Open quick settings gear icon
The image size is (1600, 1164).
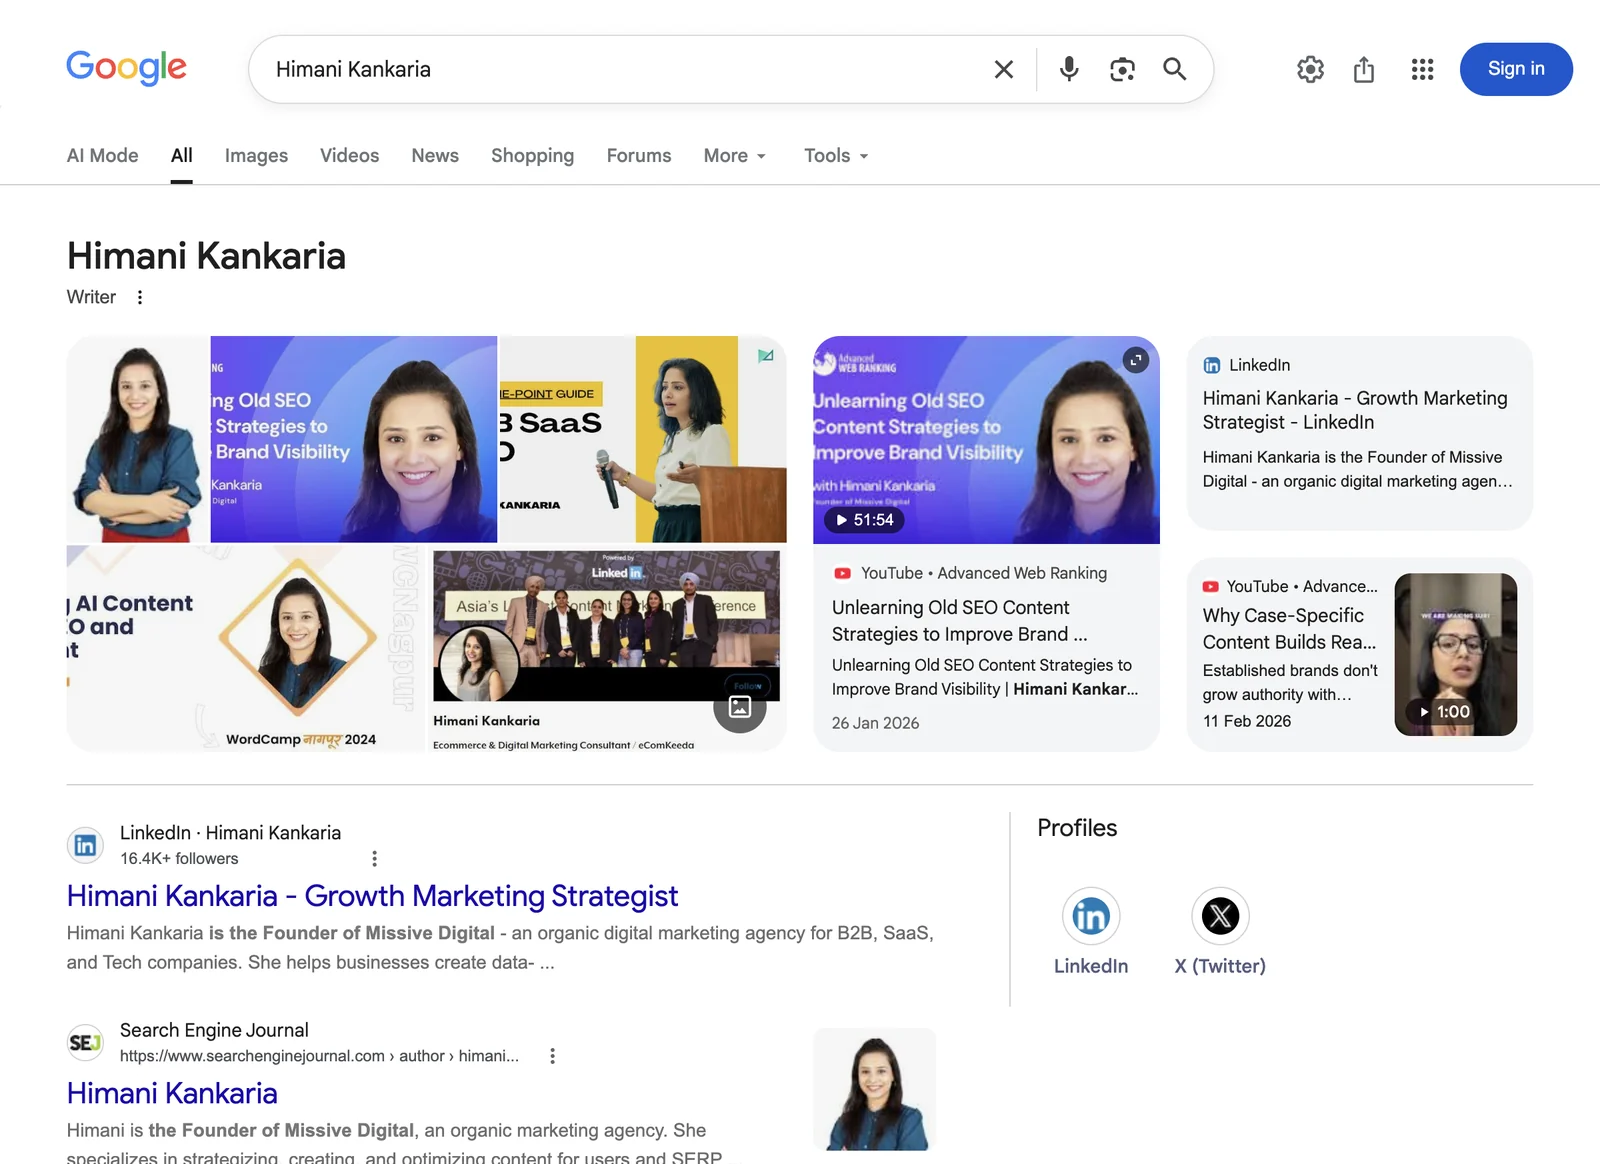[1310, 69]
